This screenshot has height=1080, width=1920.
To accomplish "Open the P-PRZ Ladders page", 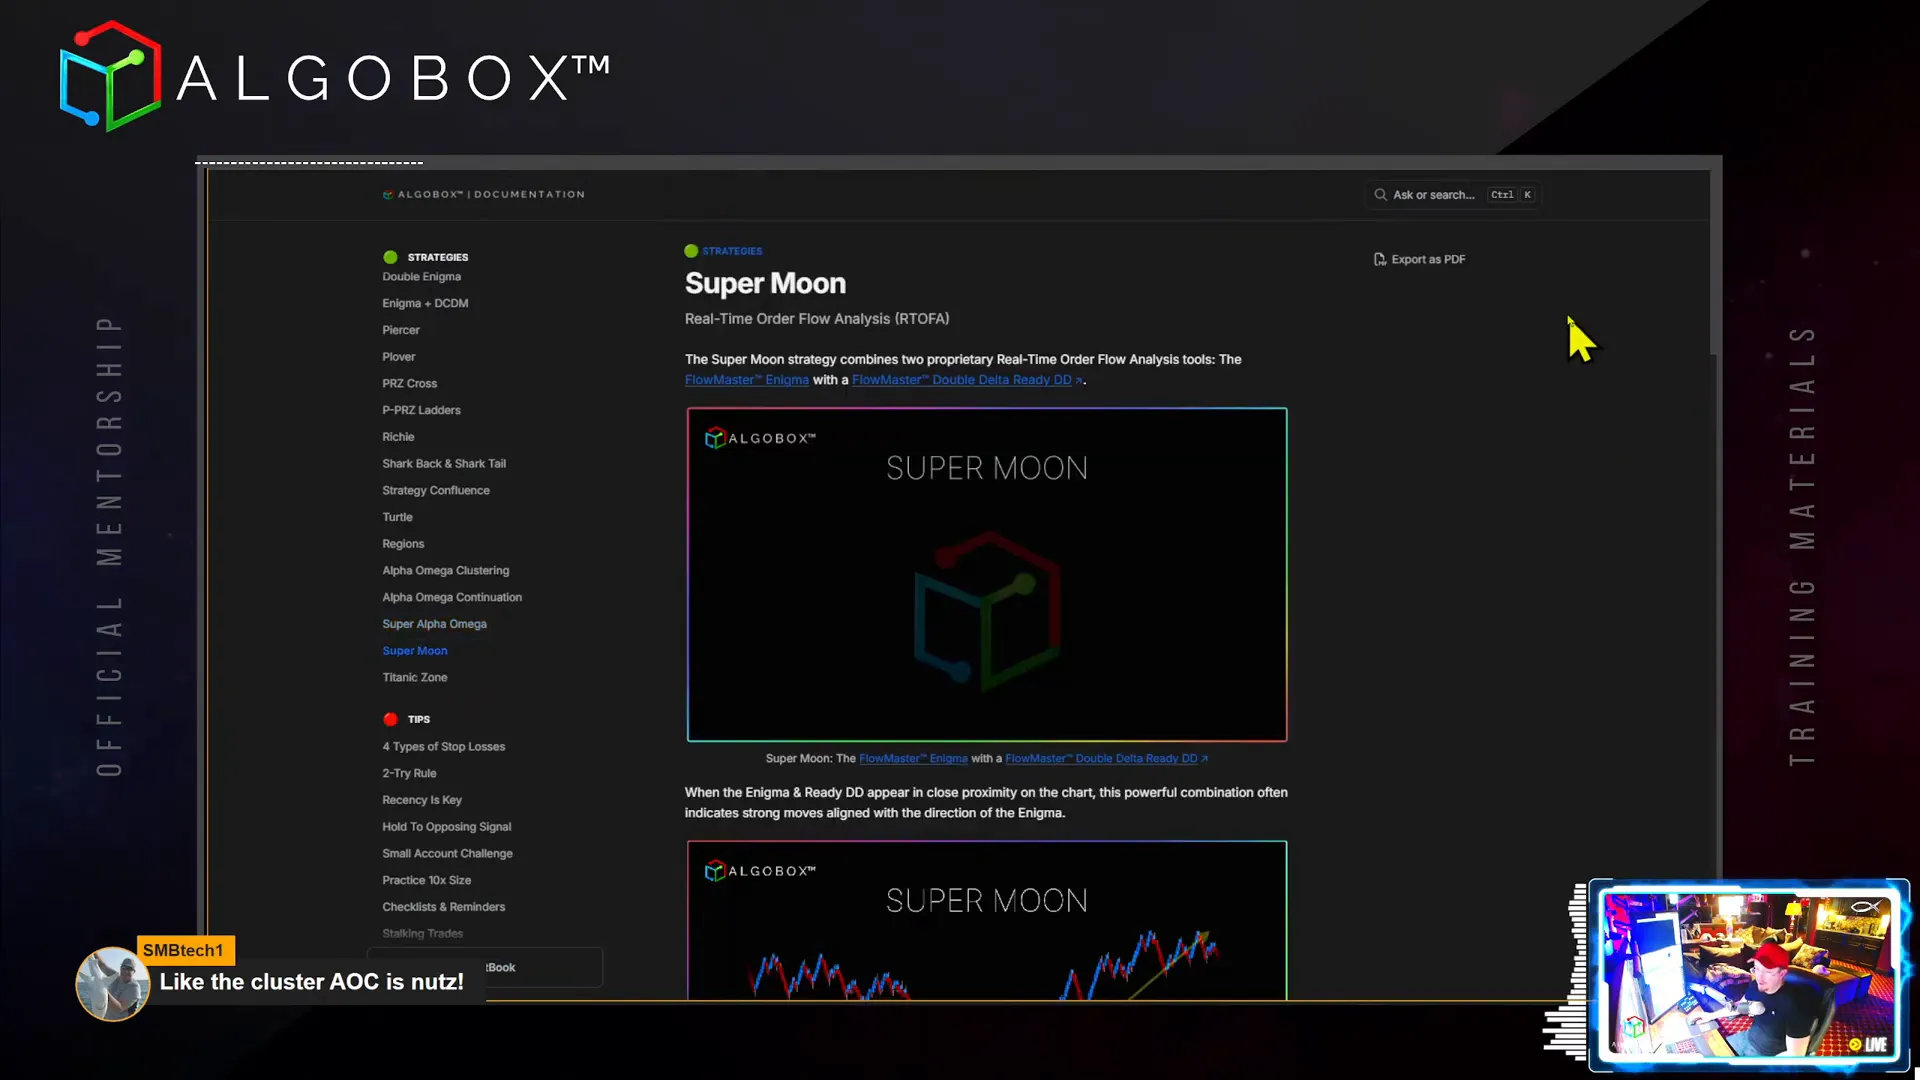I will click(x=421, y=410).
